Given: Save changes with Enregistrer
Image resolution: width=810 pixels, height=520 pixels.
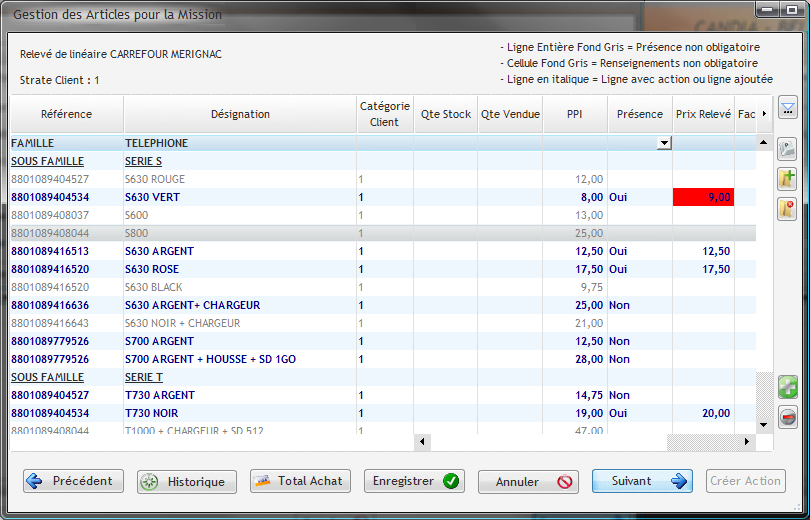Looking at the screenshot, I should click(414, 481).
